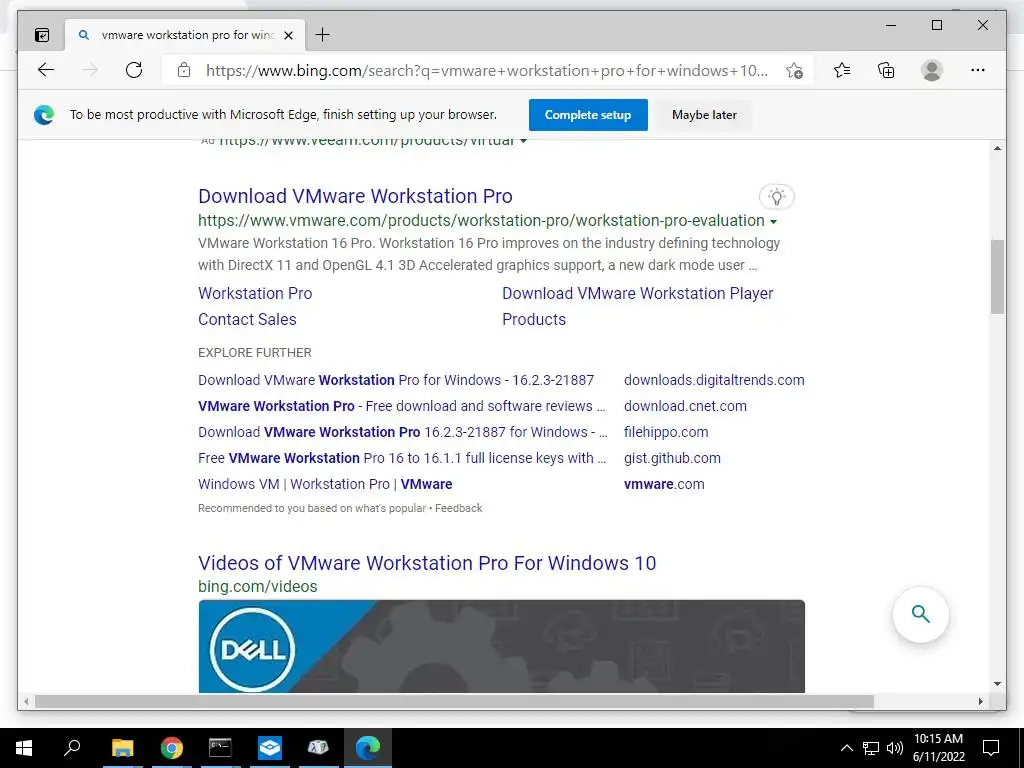Open the bing.com/videos link
Screen dimensions: 1024x768
coord(257,586)
